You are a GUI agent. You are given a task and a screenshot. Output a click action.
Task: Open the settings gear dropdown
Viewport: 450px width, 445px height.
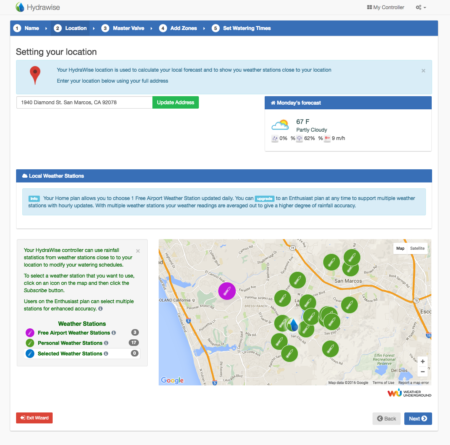click(421, 7)
